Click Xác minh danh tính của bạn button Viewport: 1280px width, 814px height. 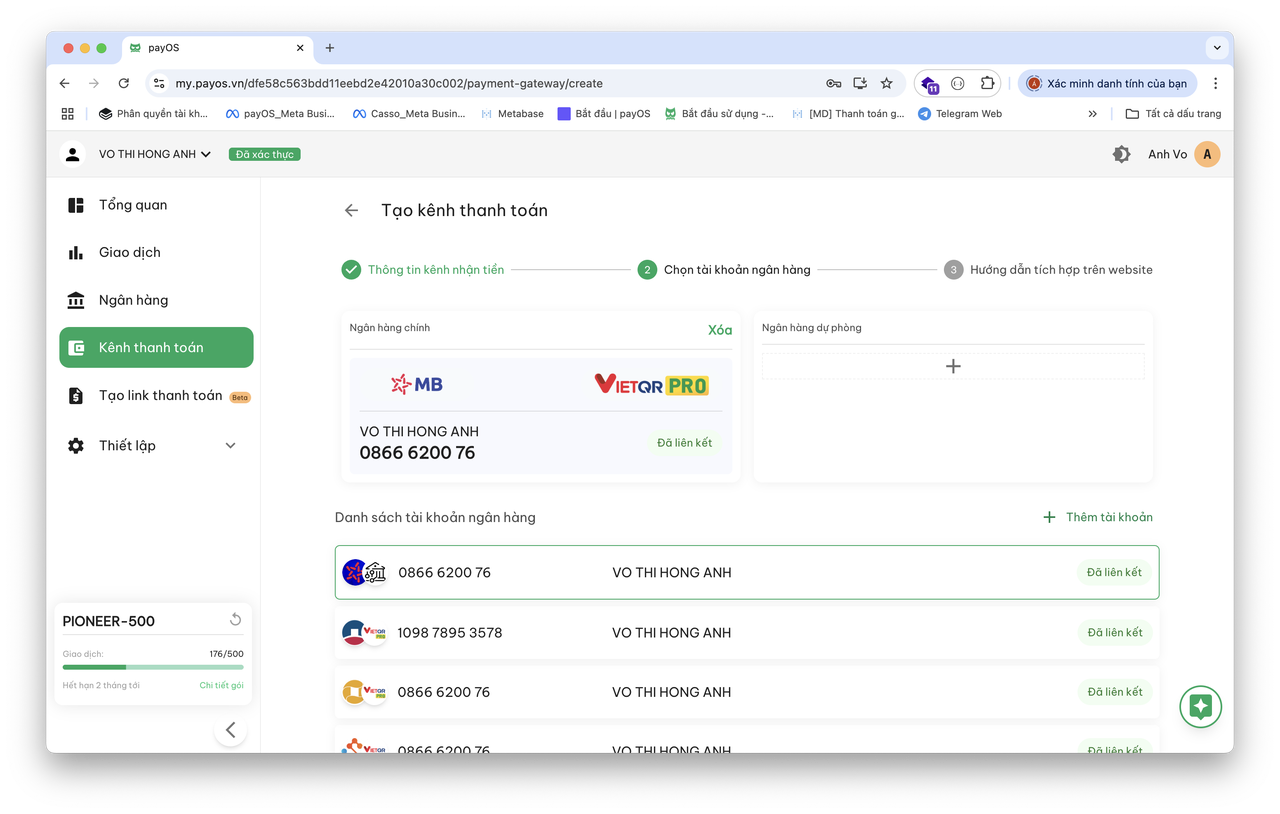(1108, 83)
